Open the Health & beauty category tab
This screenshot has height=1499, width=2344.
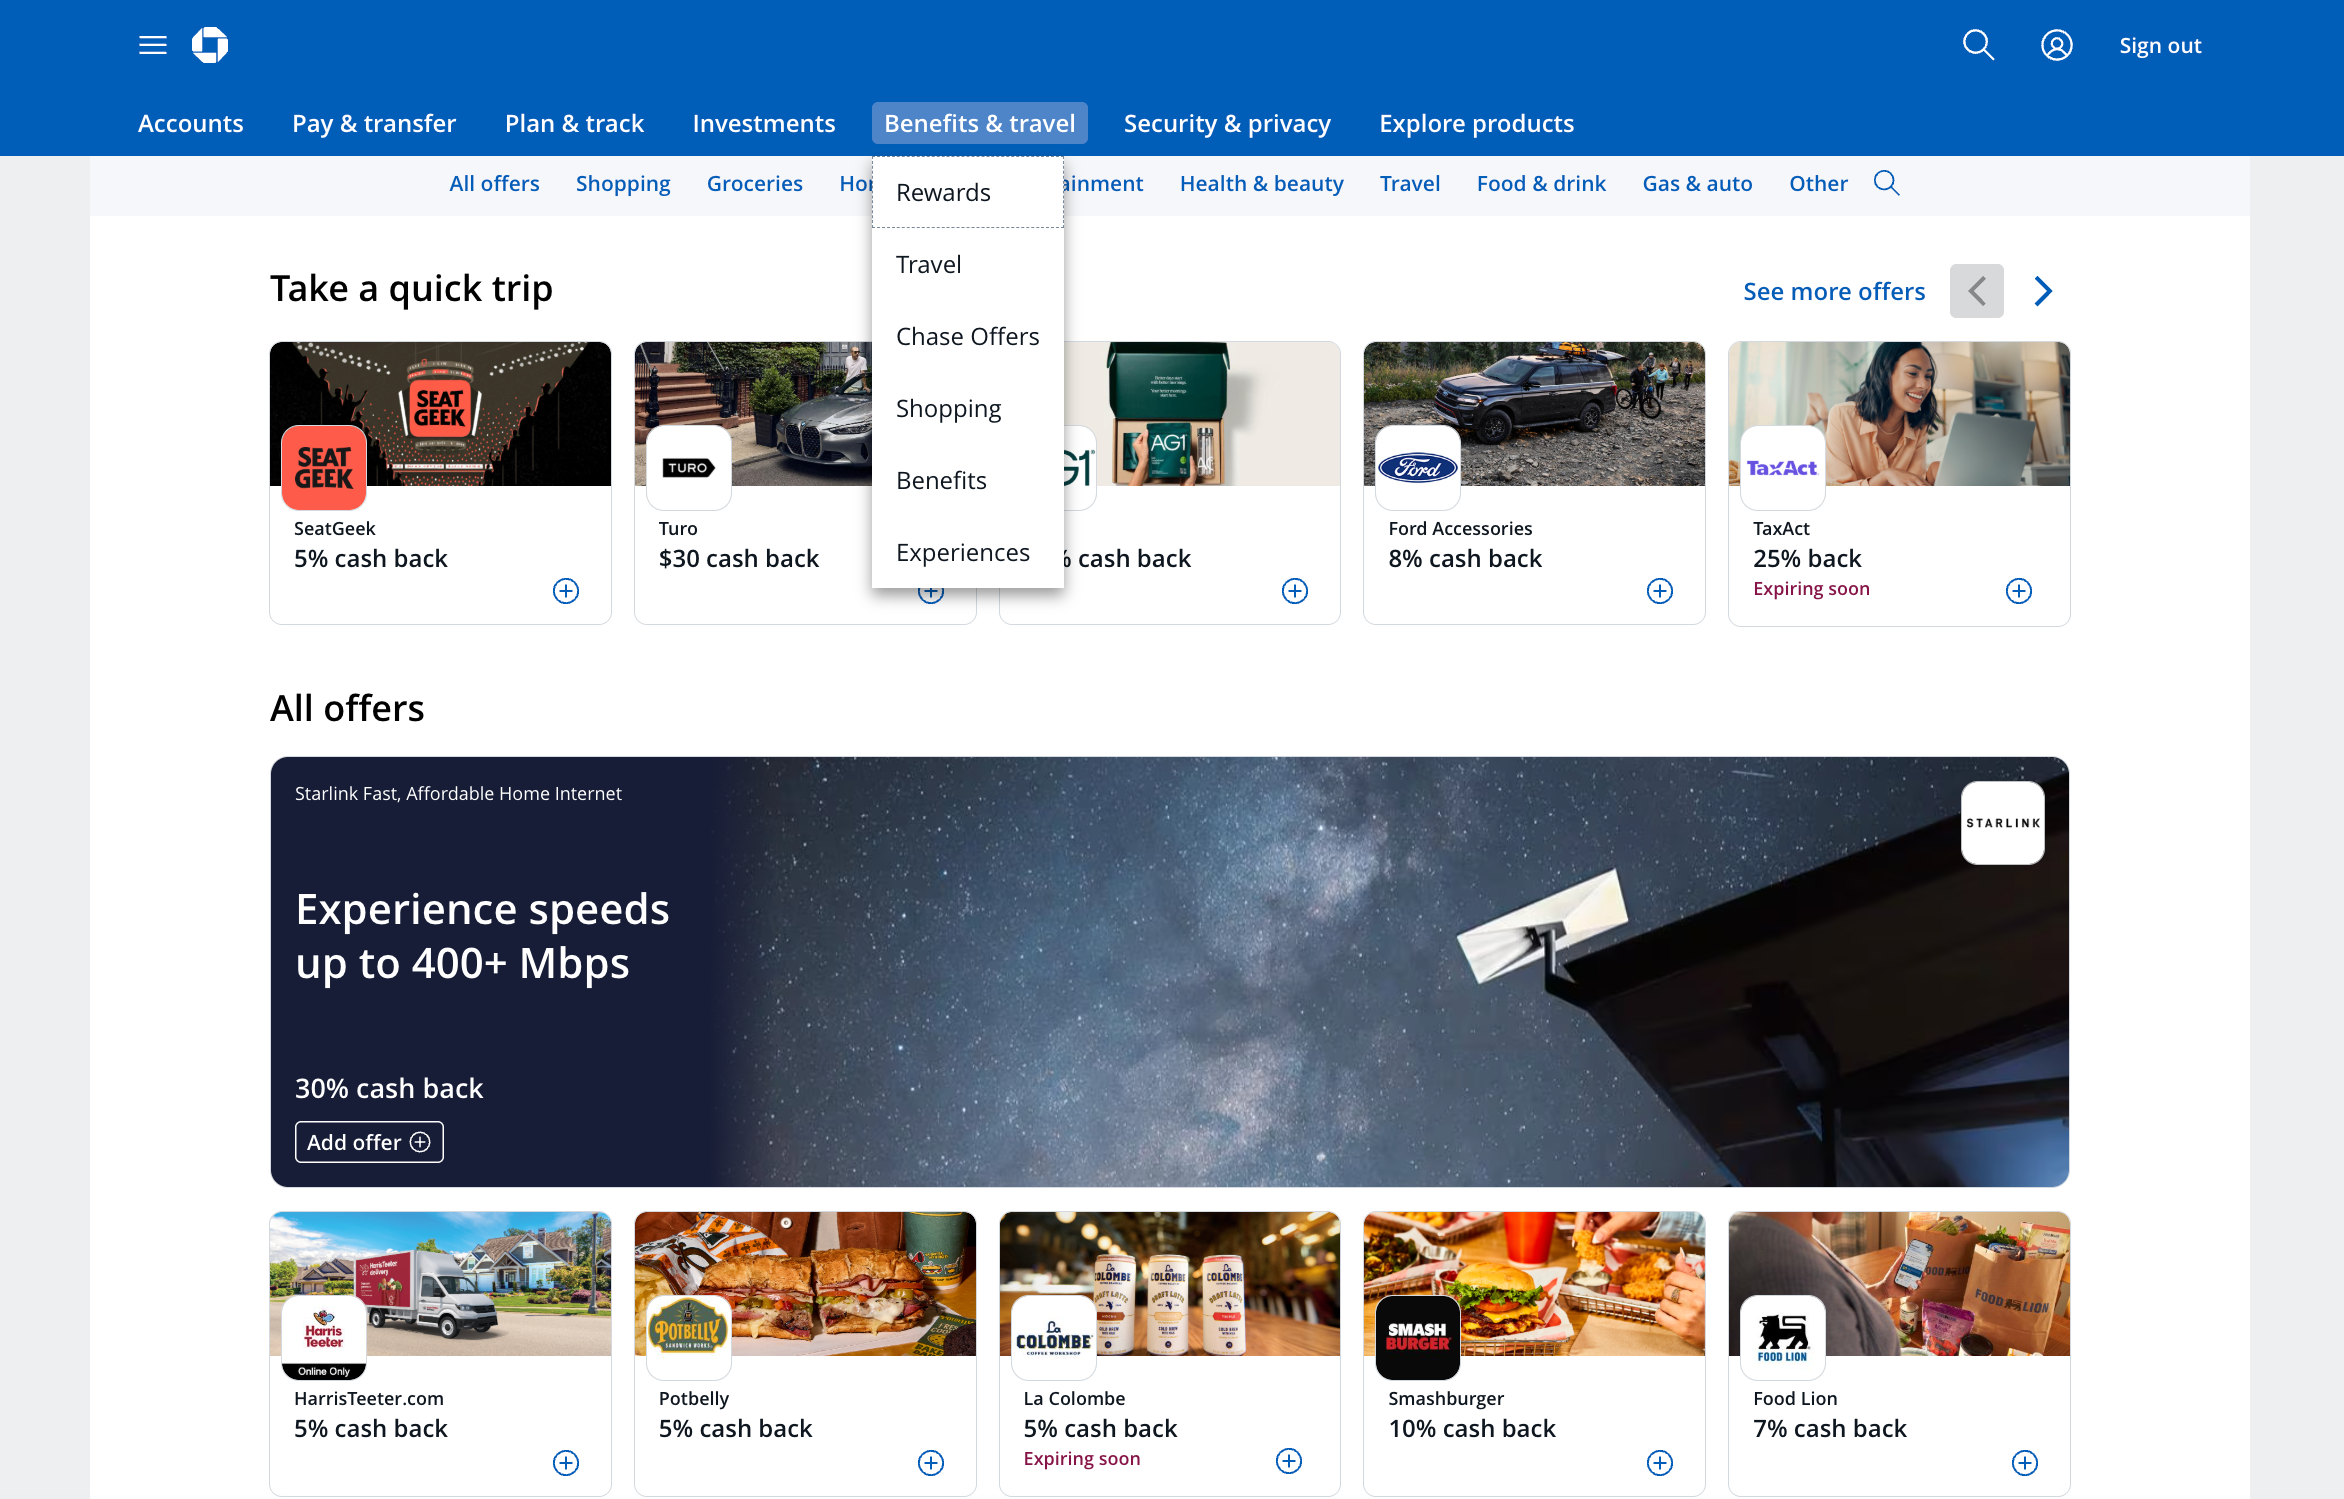pos(1261,184)
